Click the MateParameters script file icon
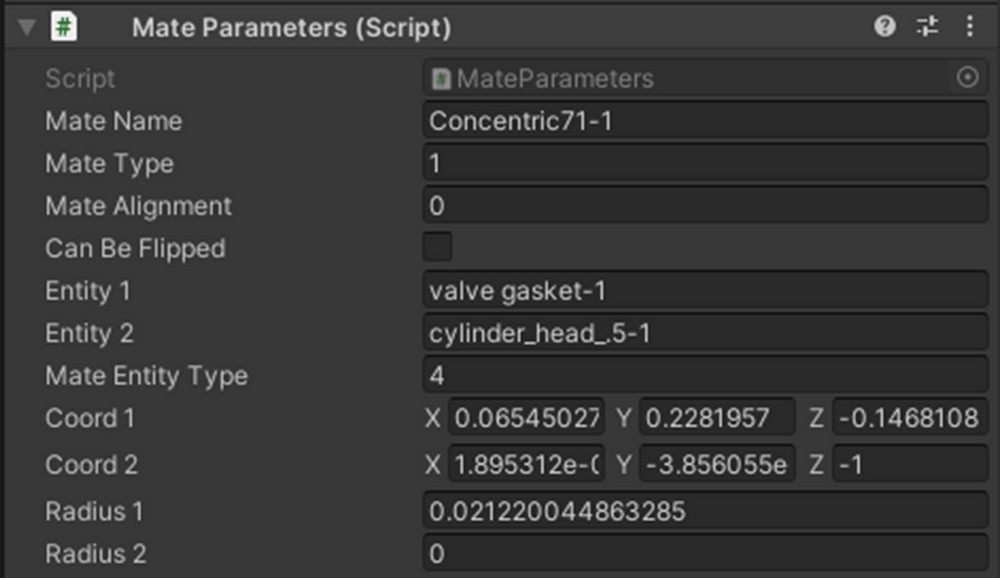This screenshot has width=1000, height=578. [x=441, y=79]
